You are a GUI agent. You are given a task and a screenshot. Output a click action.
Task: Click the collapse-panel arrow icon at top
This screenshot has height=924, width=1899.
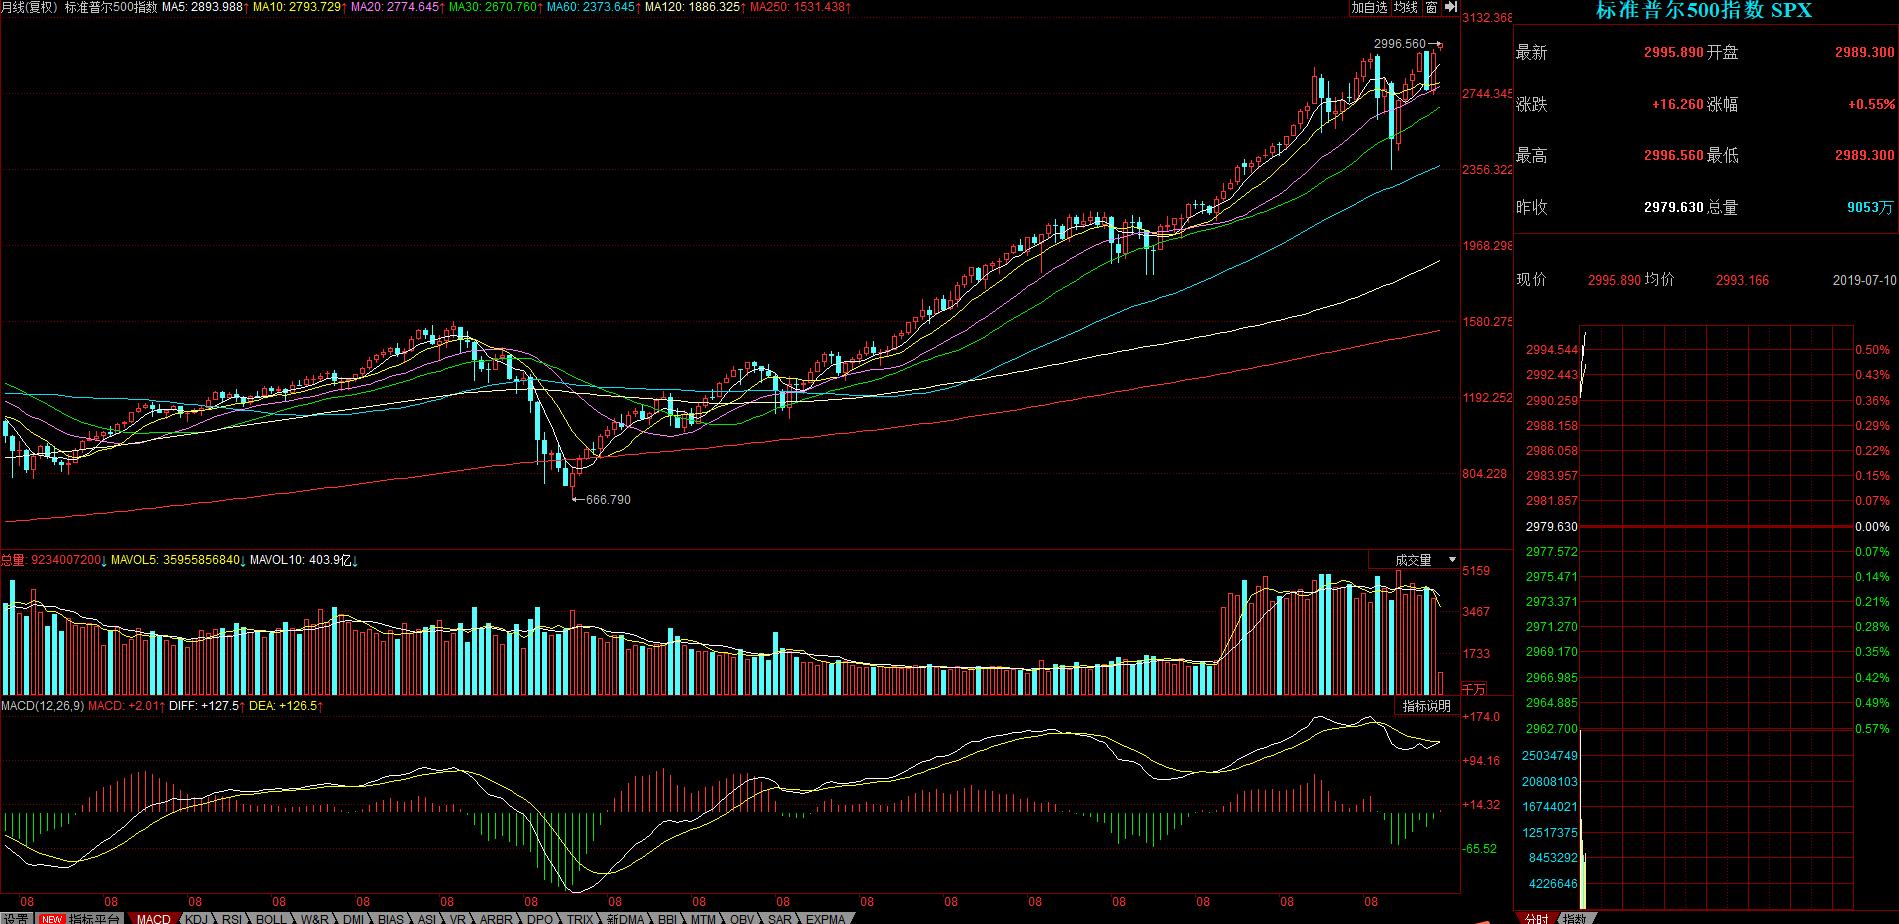(x=1451, y=7)
